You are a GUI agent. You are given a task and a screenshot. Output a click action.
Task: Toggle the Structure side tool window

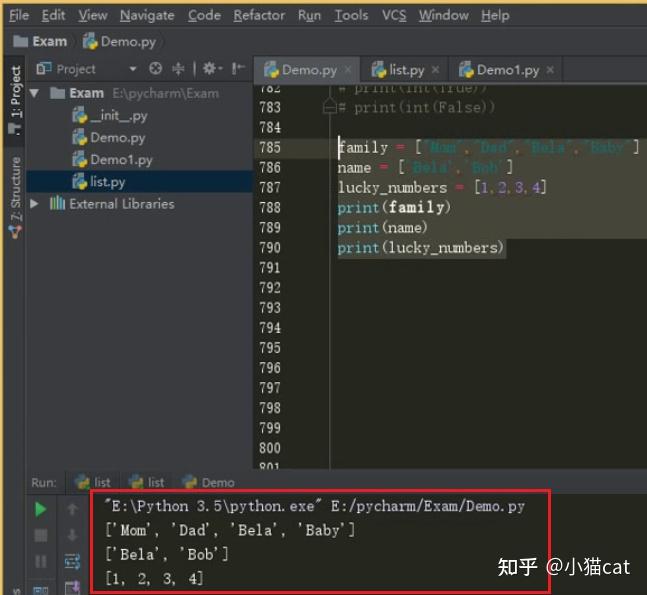coord(15,196)
